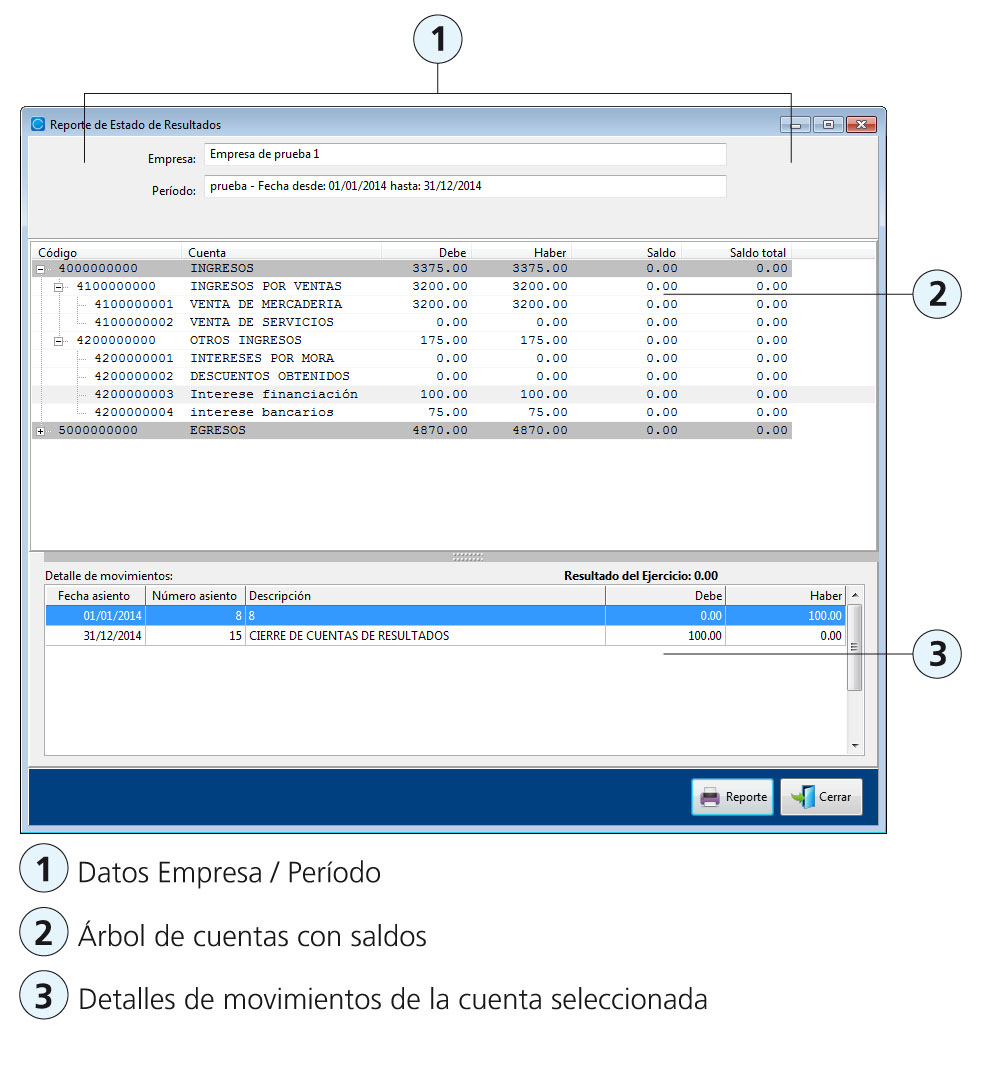Screen dimensions: 996x1076
Task: Select the DESCUENTOS OBTENIDOS account row
Action: (x=269, y=376)
